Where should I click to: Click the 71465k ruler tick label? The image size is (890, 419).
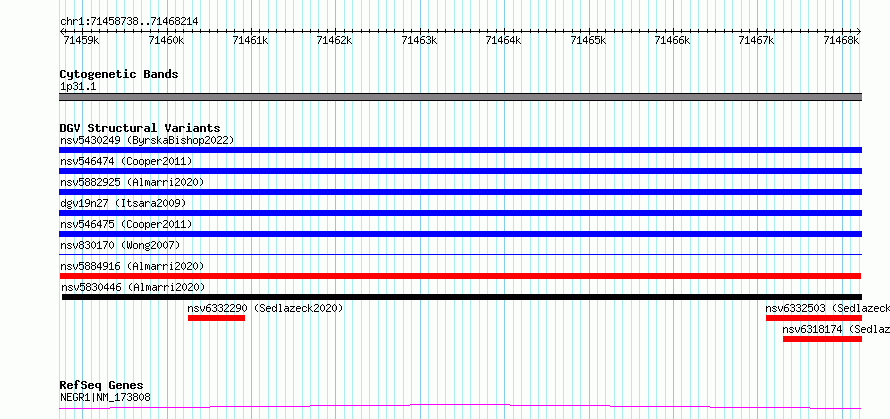tap(589, 40)
